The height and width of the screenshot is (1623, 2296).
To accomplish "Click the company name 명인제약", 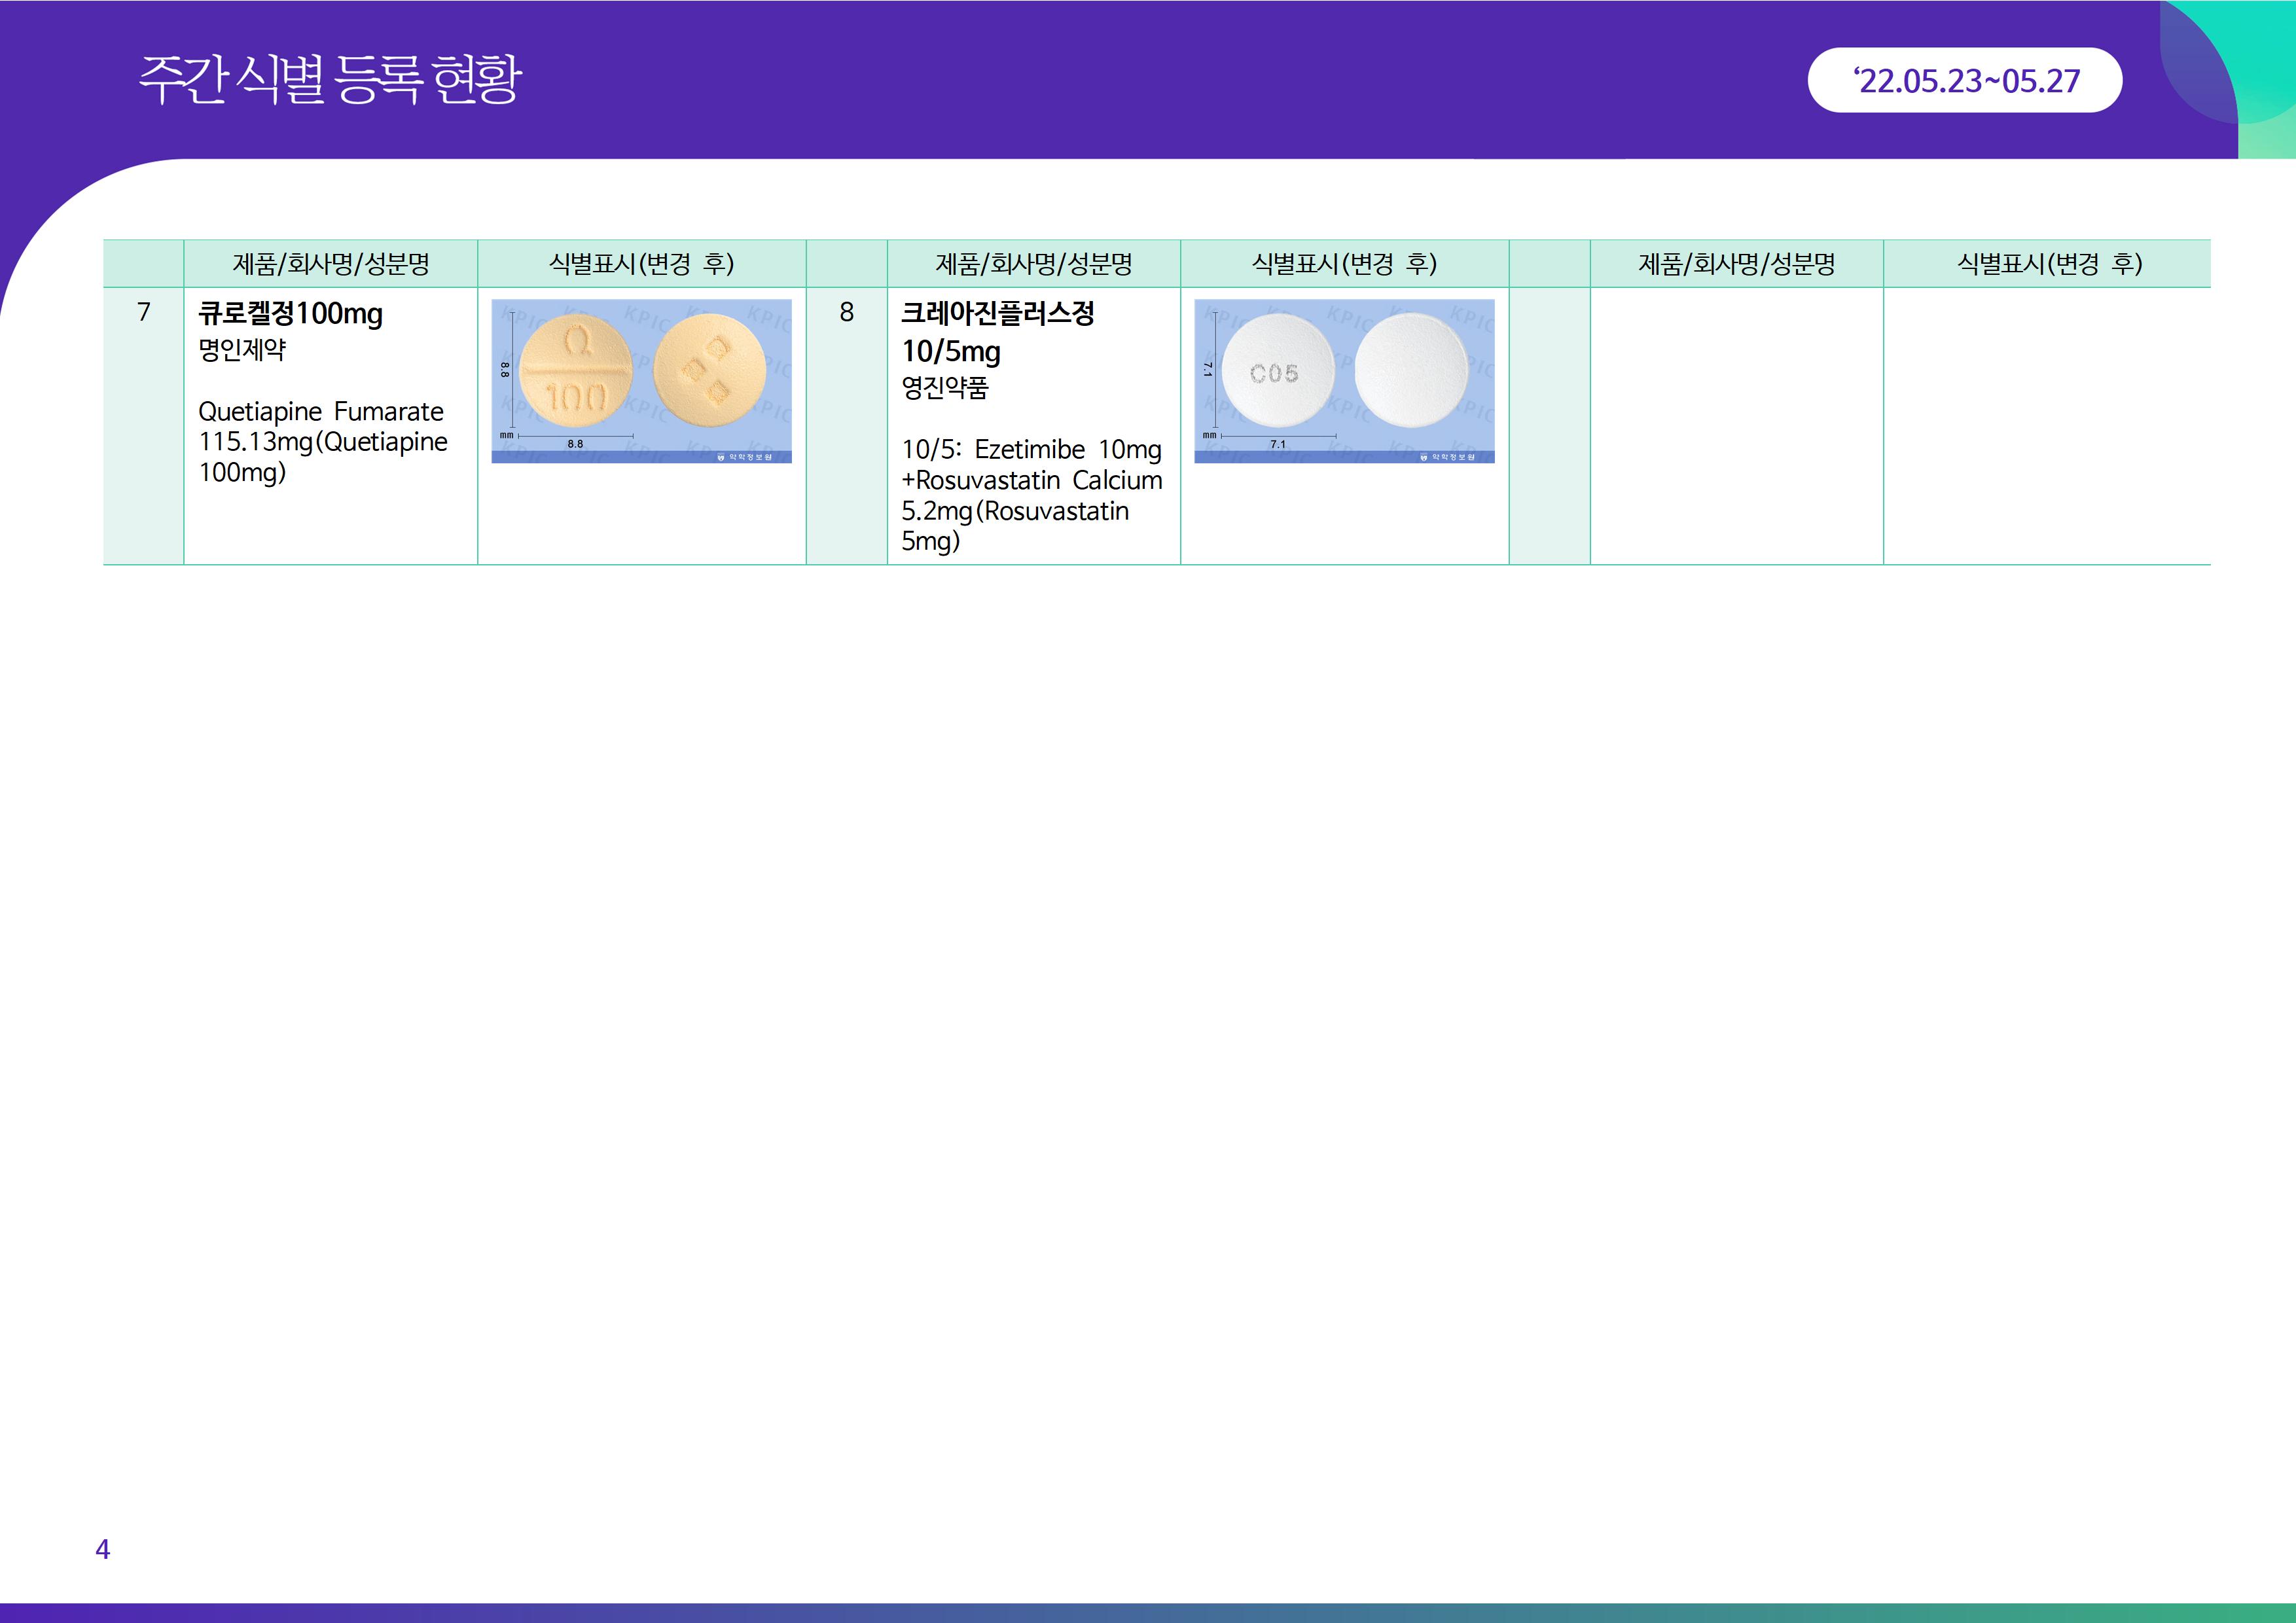I will coord(242,350).
